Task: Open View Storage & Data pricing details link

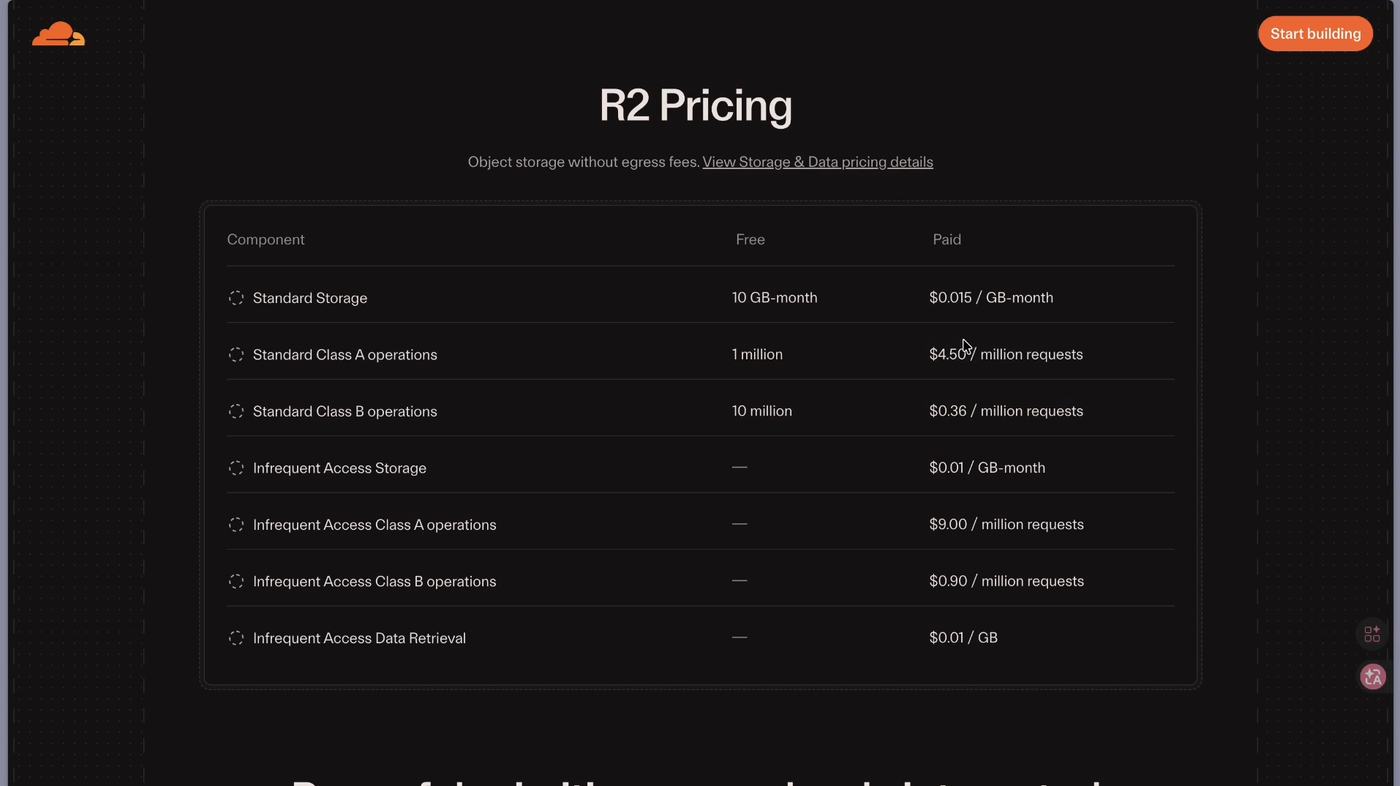Action: pos(817,162)
